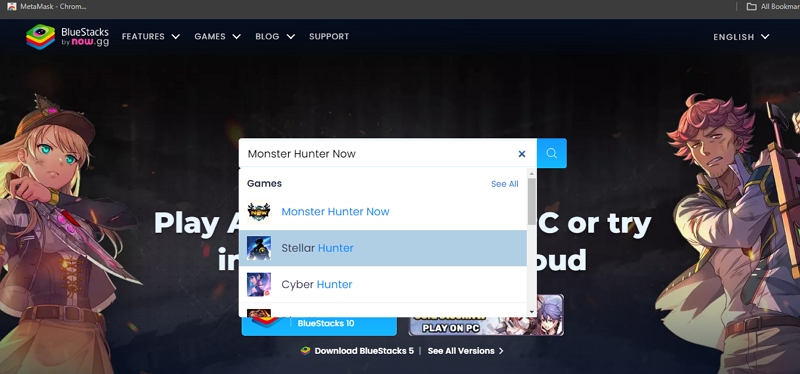Go to the Support page
The height and width of the screenshot is (374, 800).
(329, 37)
